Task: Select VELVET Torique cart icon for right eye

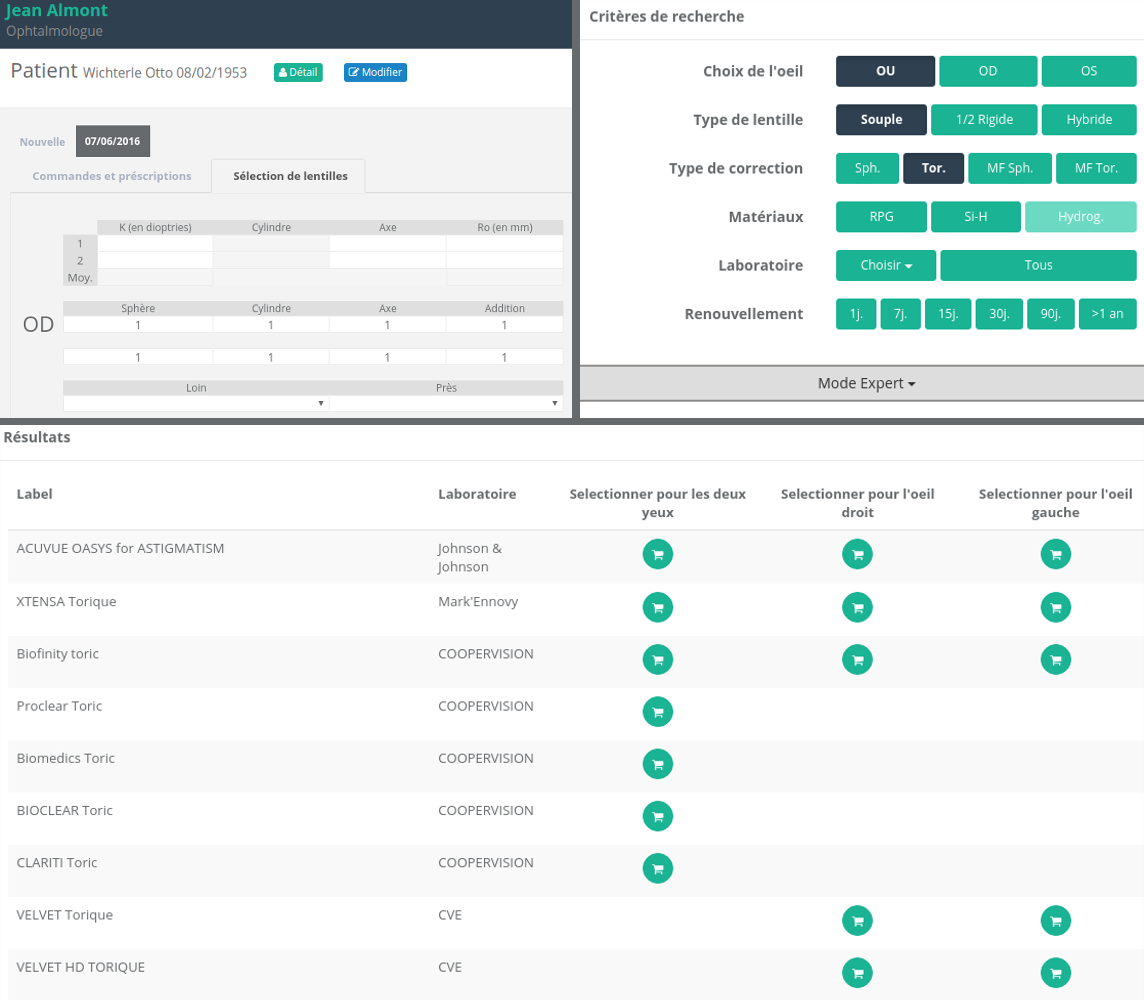Action: click(857, 920)
